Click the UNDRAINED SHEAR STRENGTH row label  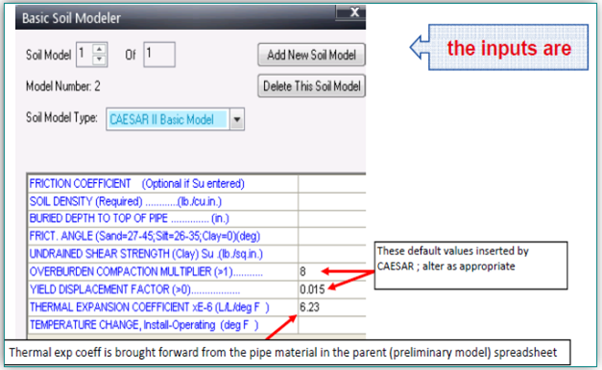(x=146, y=254)
